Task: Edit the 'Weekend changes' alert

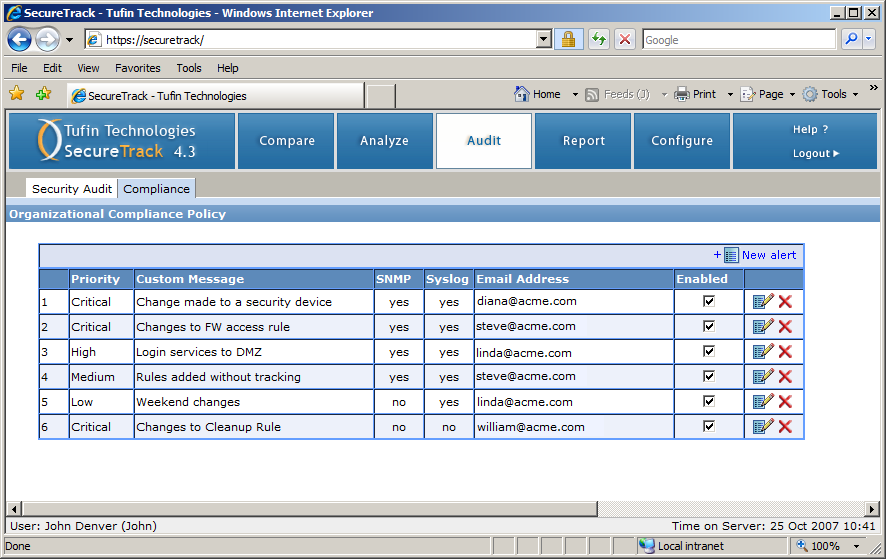Action: 763,401
